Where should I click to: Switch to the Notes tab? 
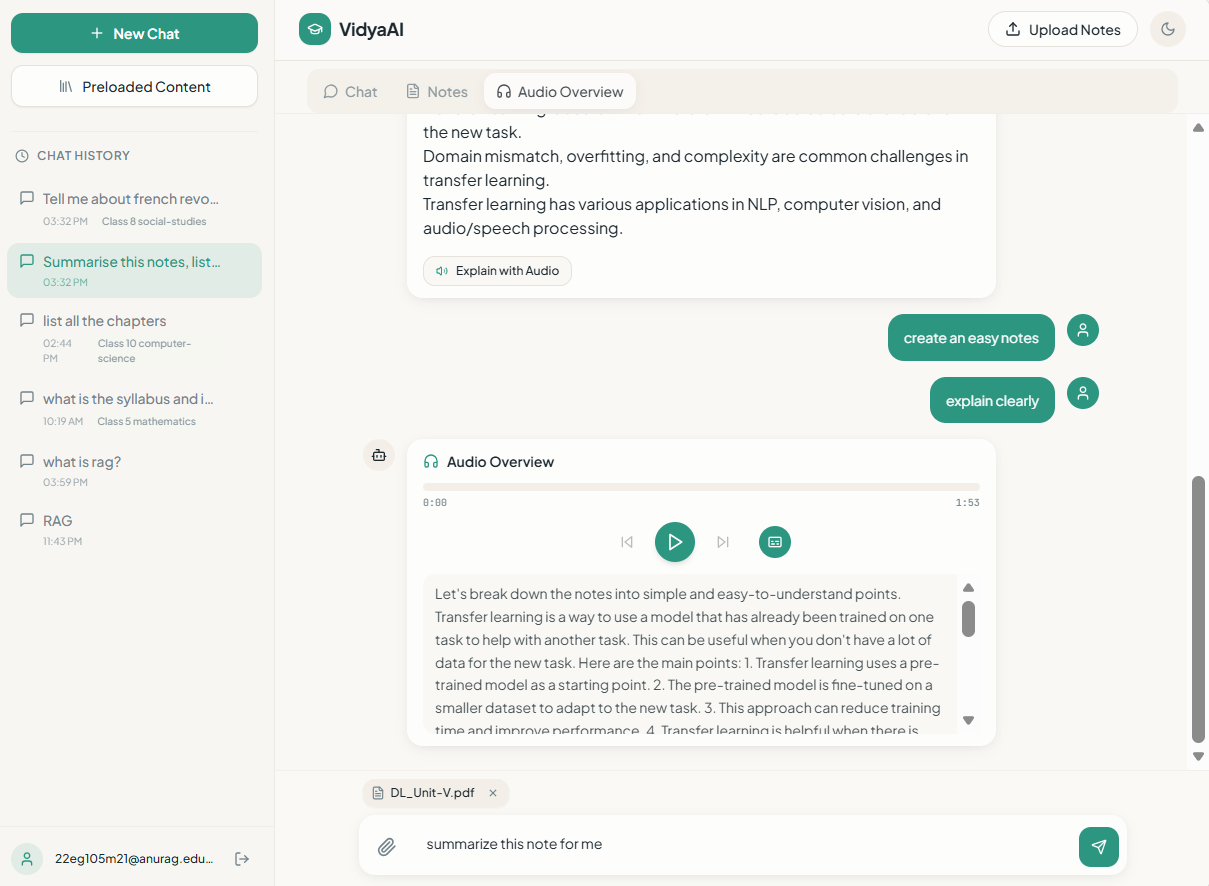pyautogui.click(x=437, y=91)
